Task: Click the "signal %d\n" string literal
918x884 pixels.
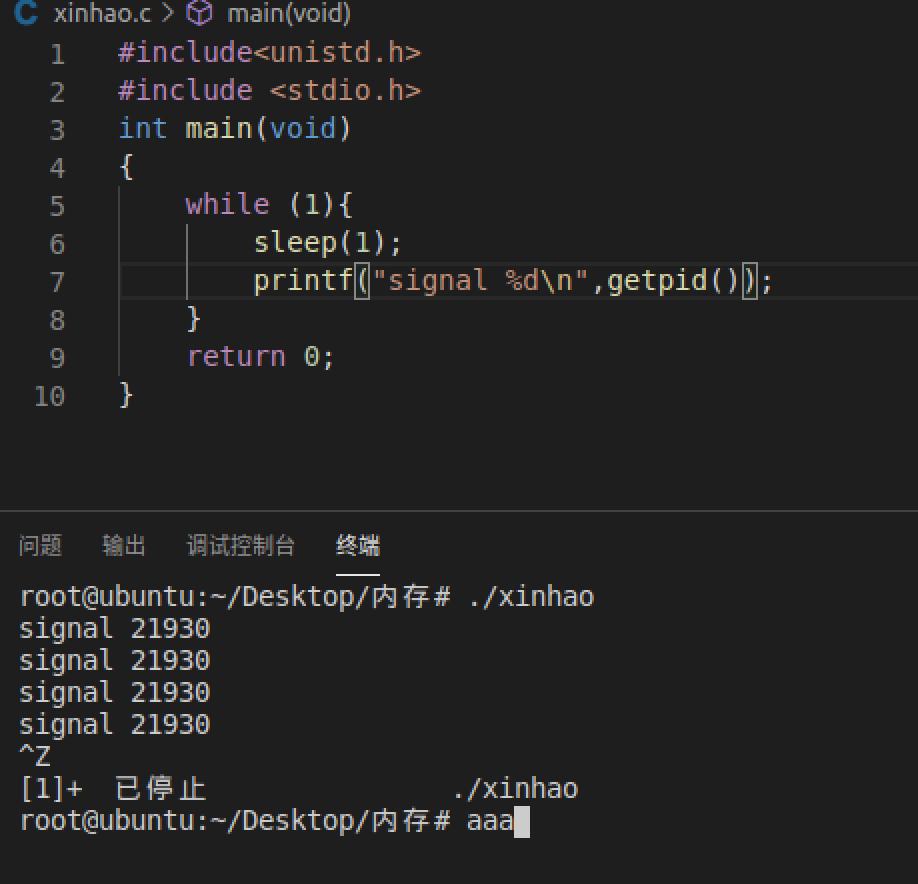Action: [480, 281]
